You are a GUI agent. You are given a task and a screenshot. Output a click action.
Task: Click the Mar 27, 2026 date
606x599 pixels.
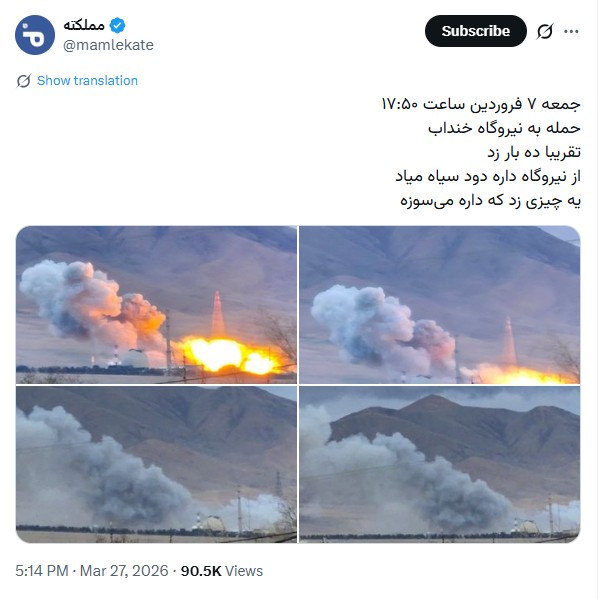124,571
